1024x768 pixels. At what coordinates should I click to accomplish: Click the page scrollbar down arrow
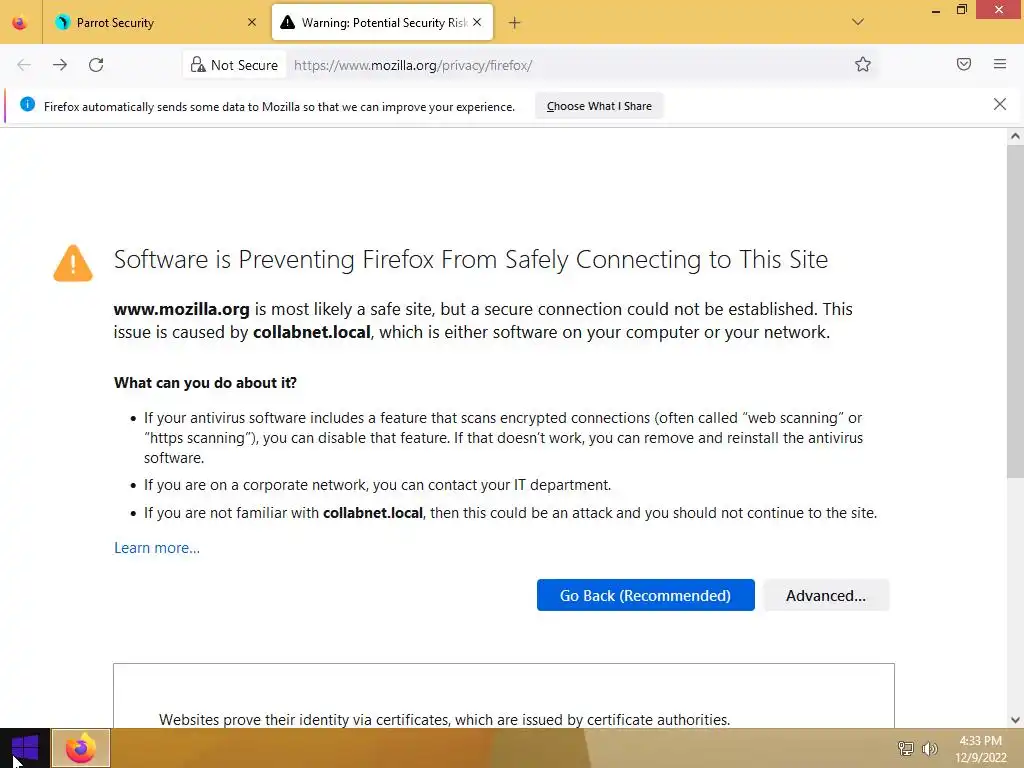tap(1015, 719)
